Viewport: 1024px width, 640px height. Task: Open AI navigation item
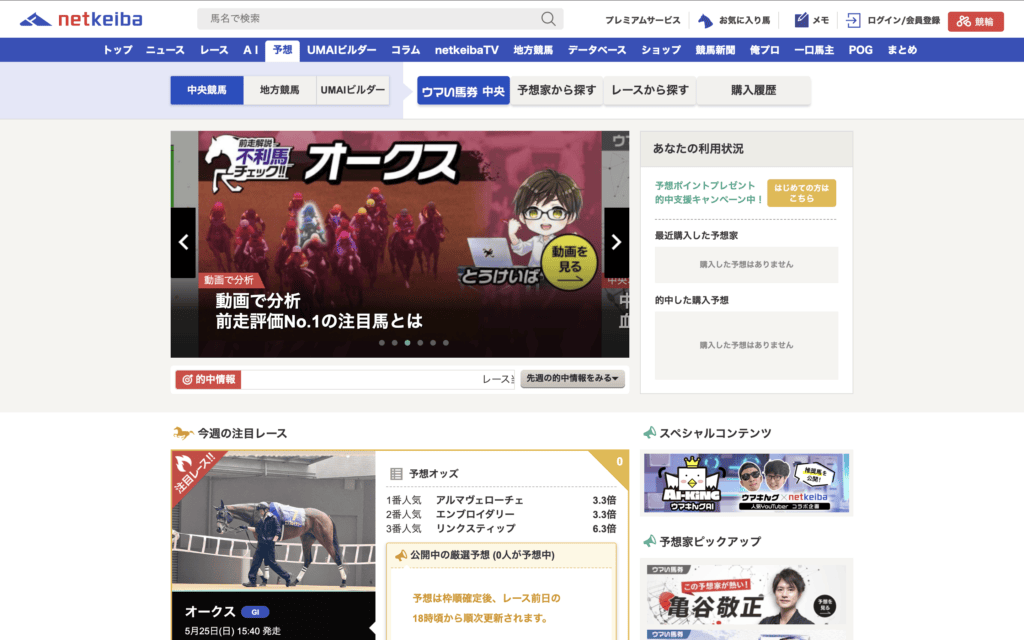tap(251, 50)
